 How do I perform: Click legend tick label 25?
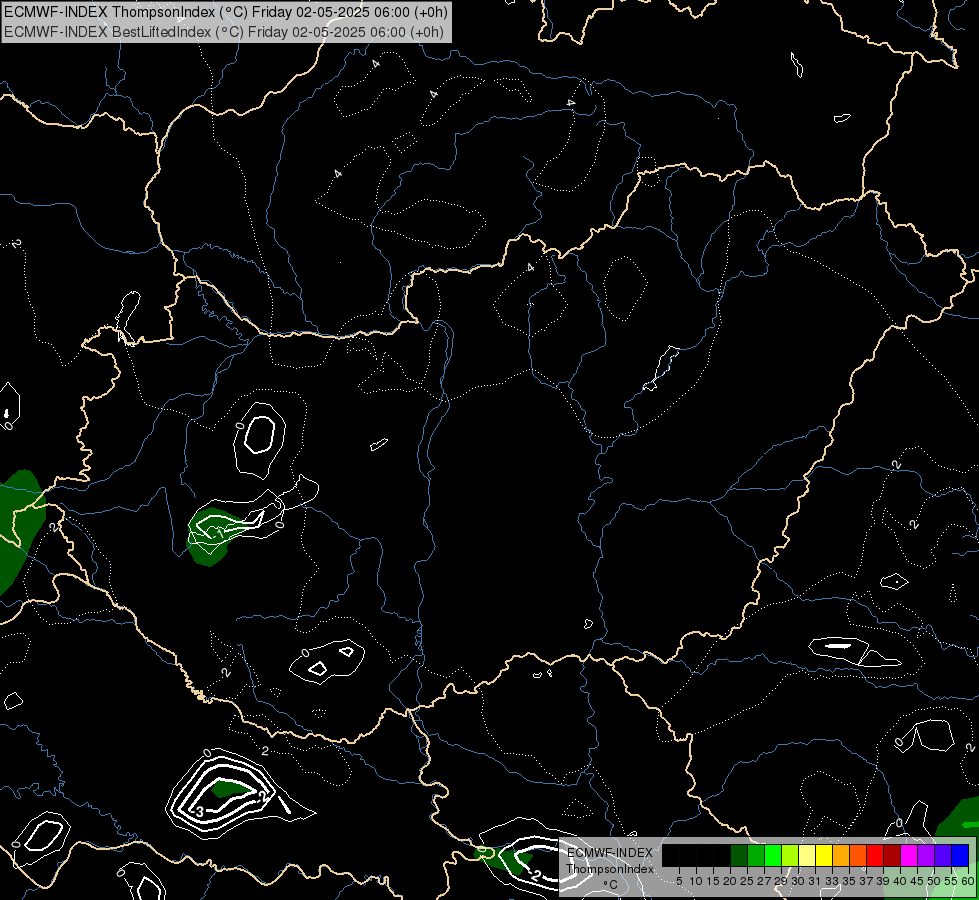pyautogui.click(x=747, y=881)
